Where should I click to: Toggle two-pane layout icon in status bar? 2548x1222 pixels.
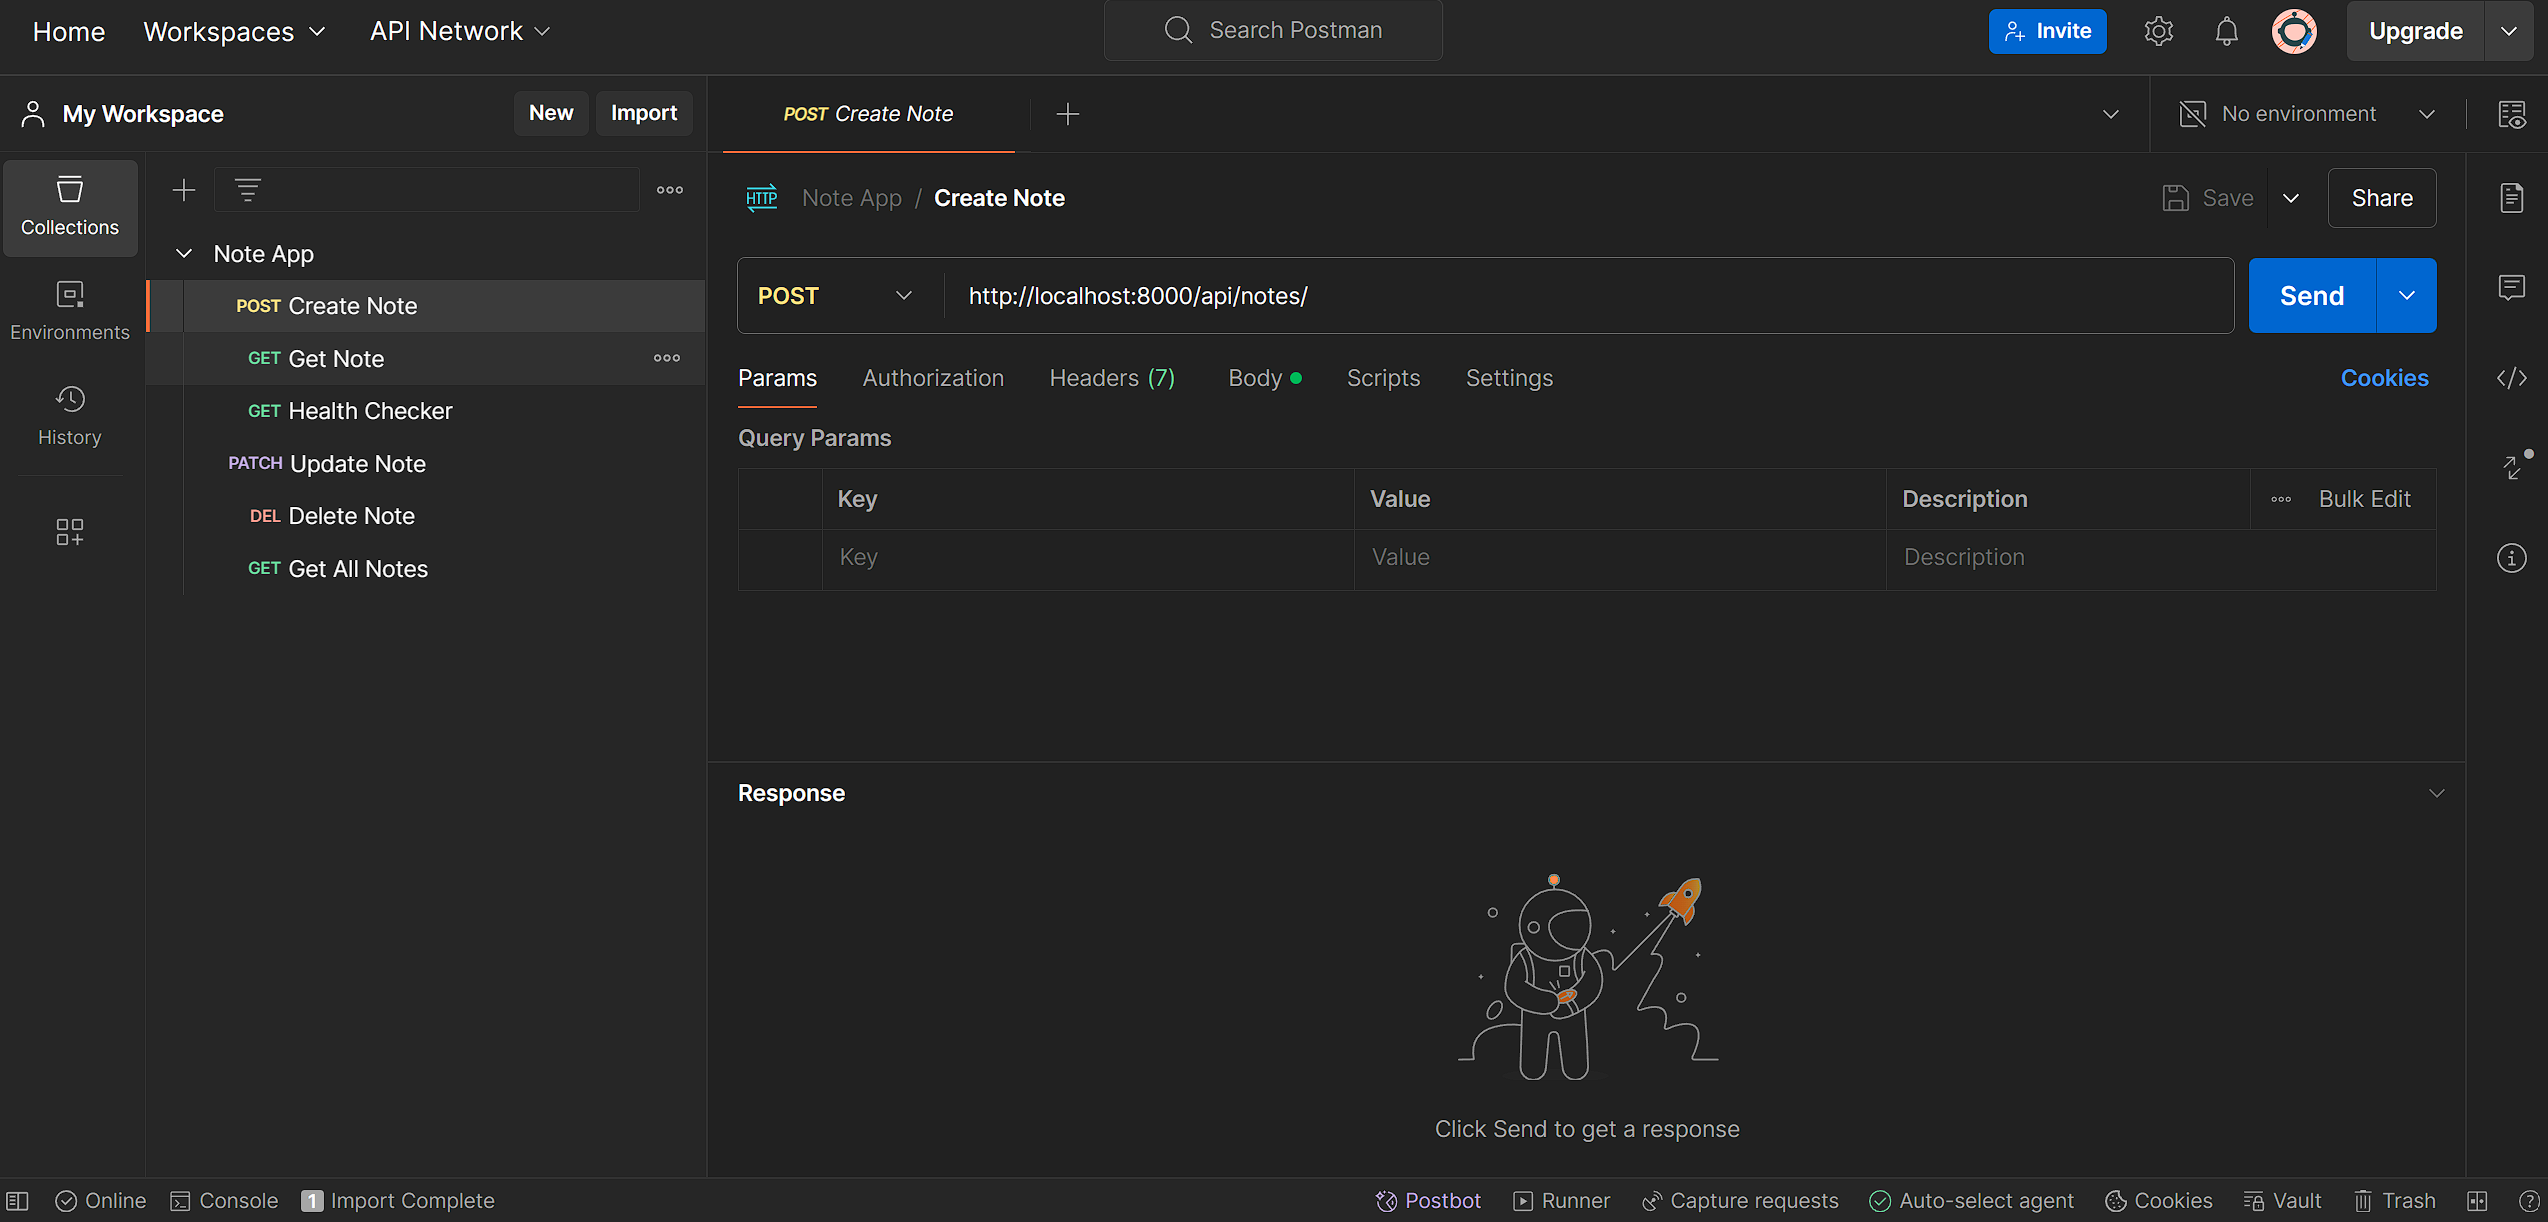click(2477, 1201)
